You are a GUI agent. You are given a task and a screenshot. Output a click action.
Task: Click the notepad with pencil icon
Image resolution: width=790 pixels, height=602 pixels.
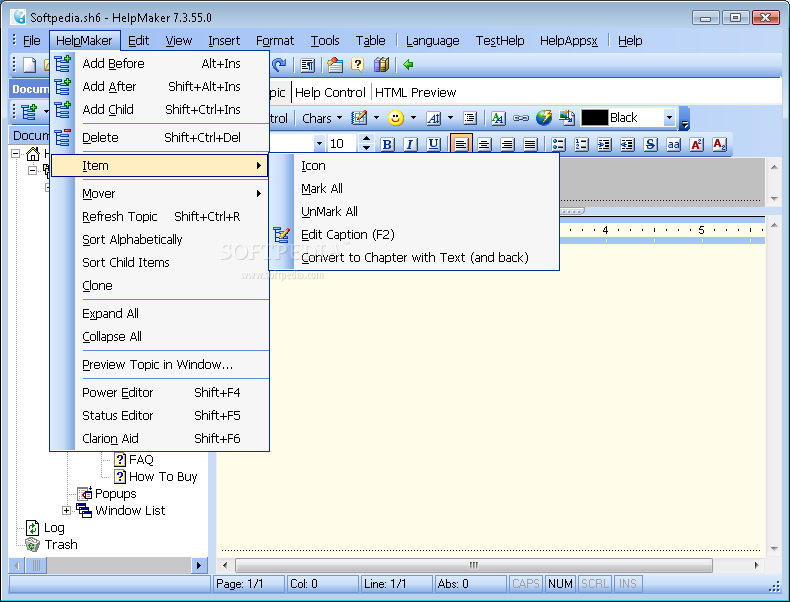click(x=359, y=118)
